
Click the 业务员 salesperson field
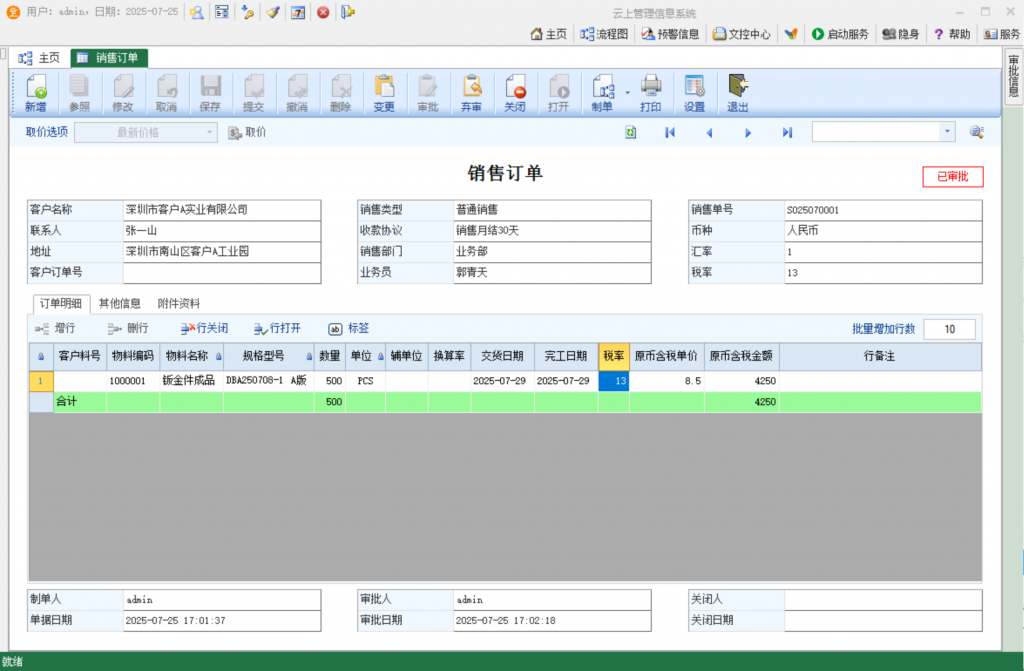[x=552, y=272]
